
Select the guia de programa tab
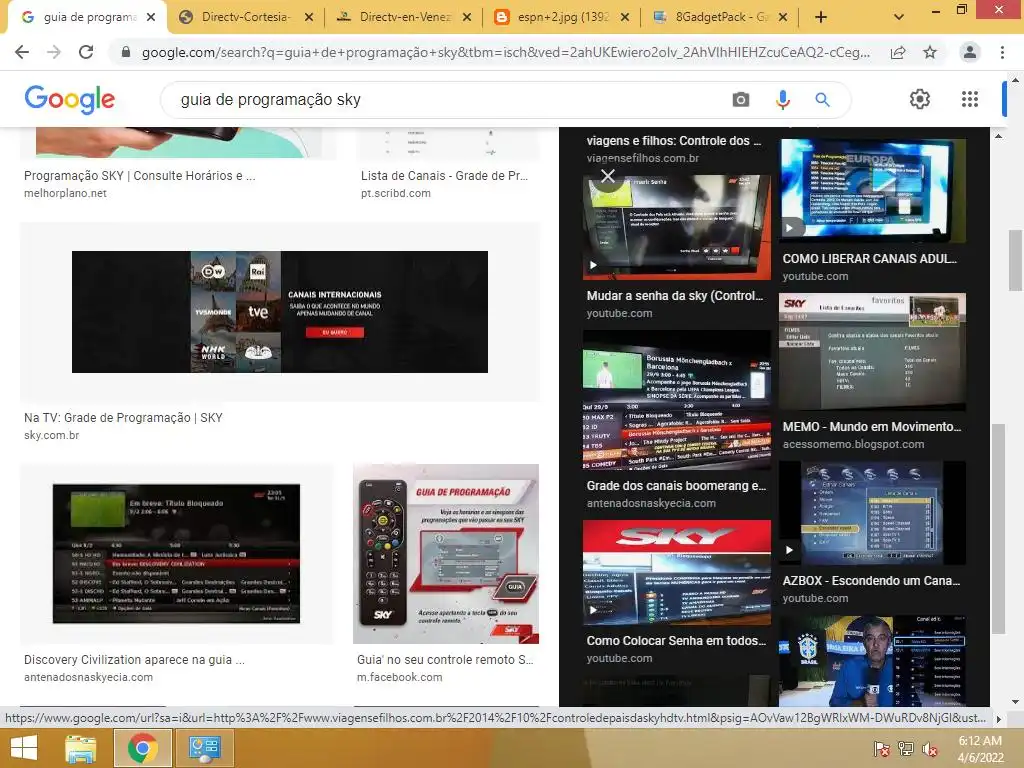87,17
